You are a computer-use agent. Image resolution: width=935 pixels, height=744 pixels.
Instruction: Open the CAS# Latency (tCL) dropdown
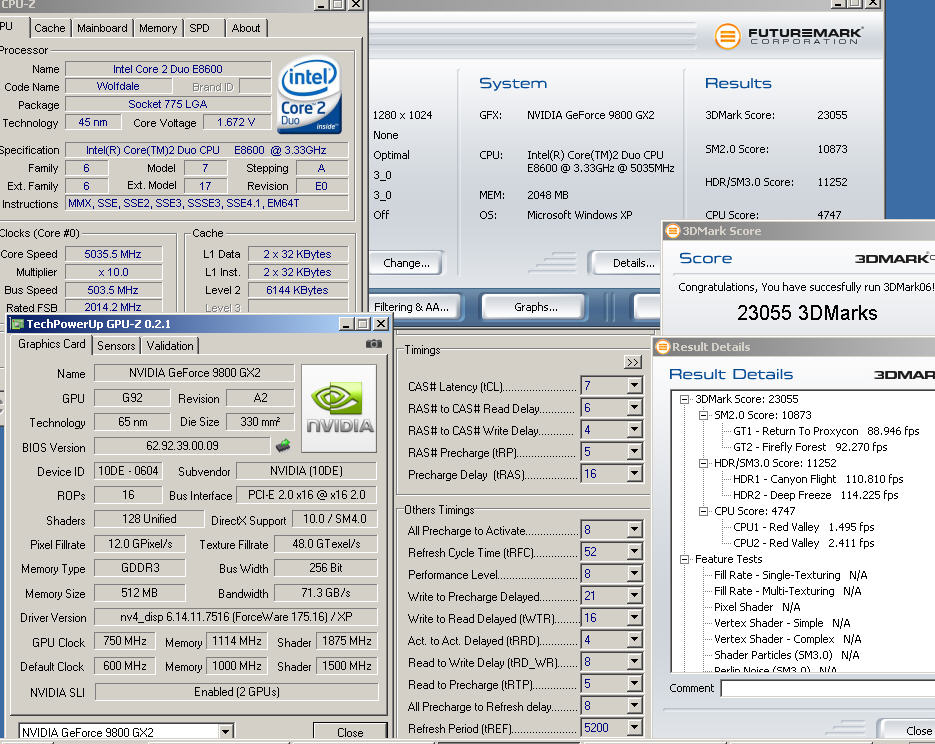[634, 386]
